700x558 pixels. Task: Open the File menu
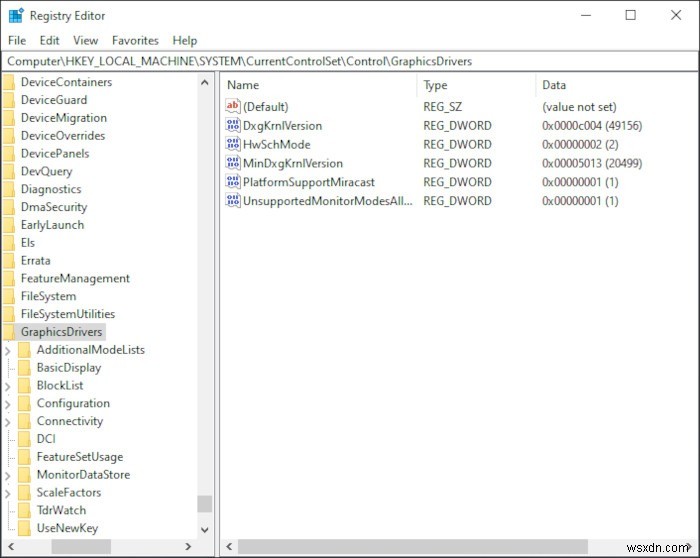pos(17,41)
